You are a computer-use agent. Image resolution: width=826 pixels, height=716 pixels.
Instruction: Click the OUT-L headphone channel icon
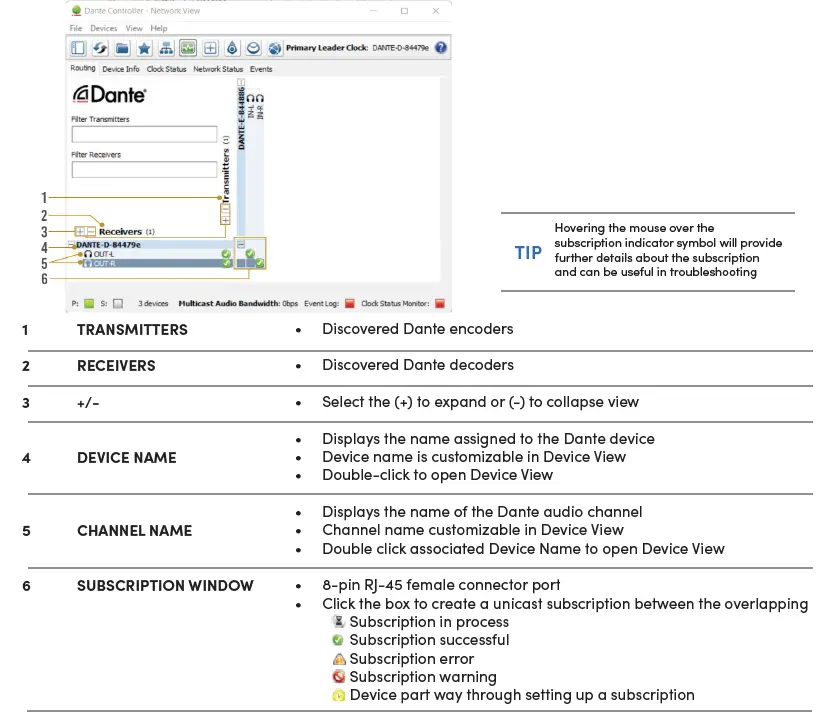coord(88,254)
